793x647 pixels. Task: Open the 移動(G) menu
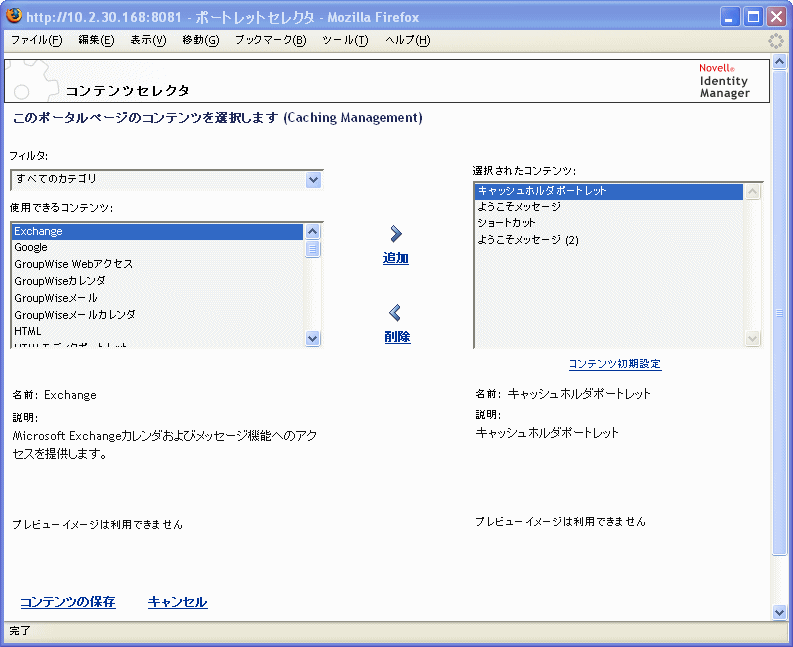point(201,40)
